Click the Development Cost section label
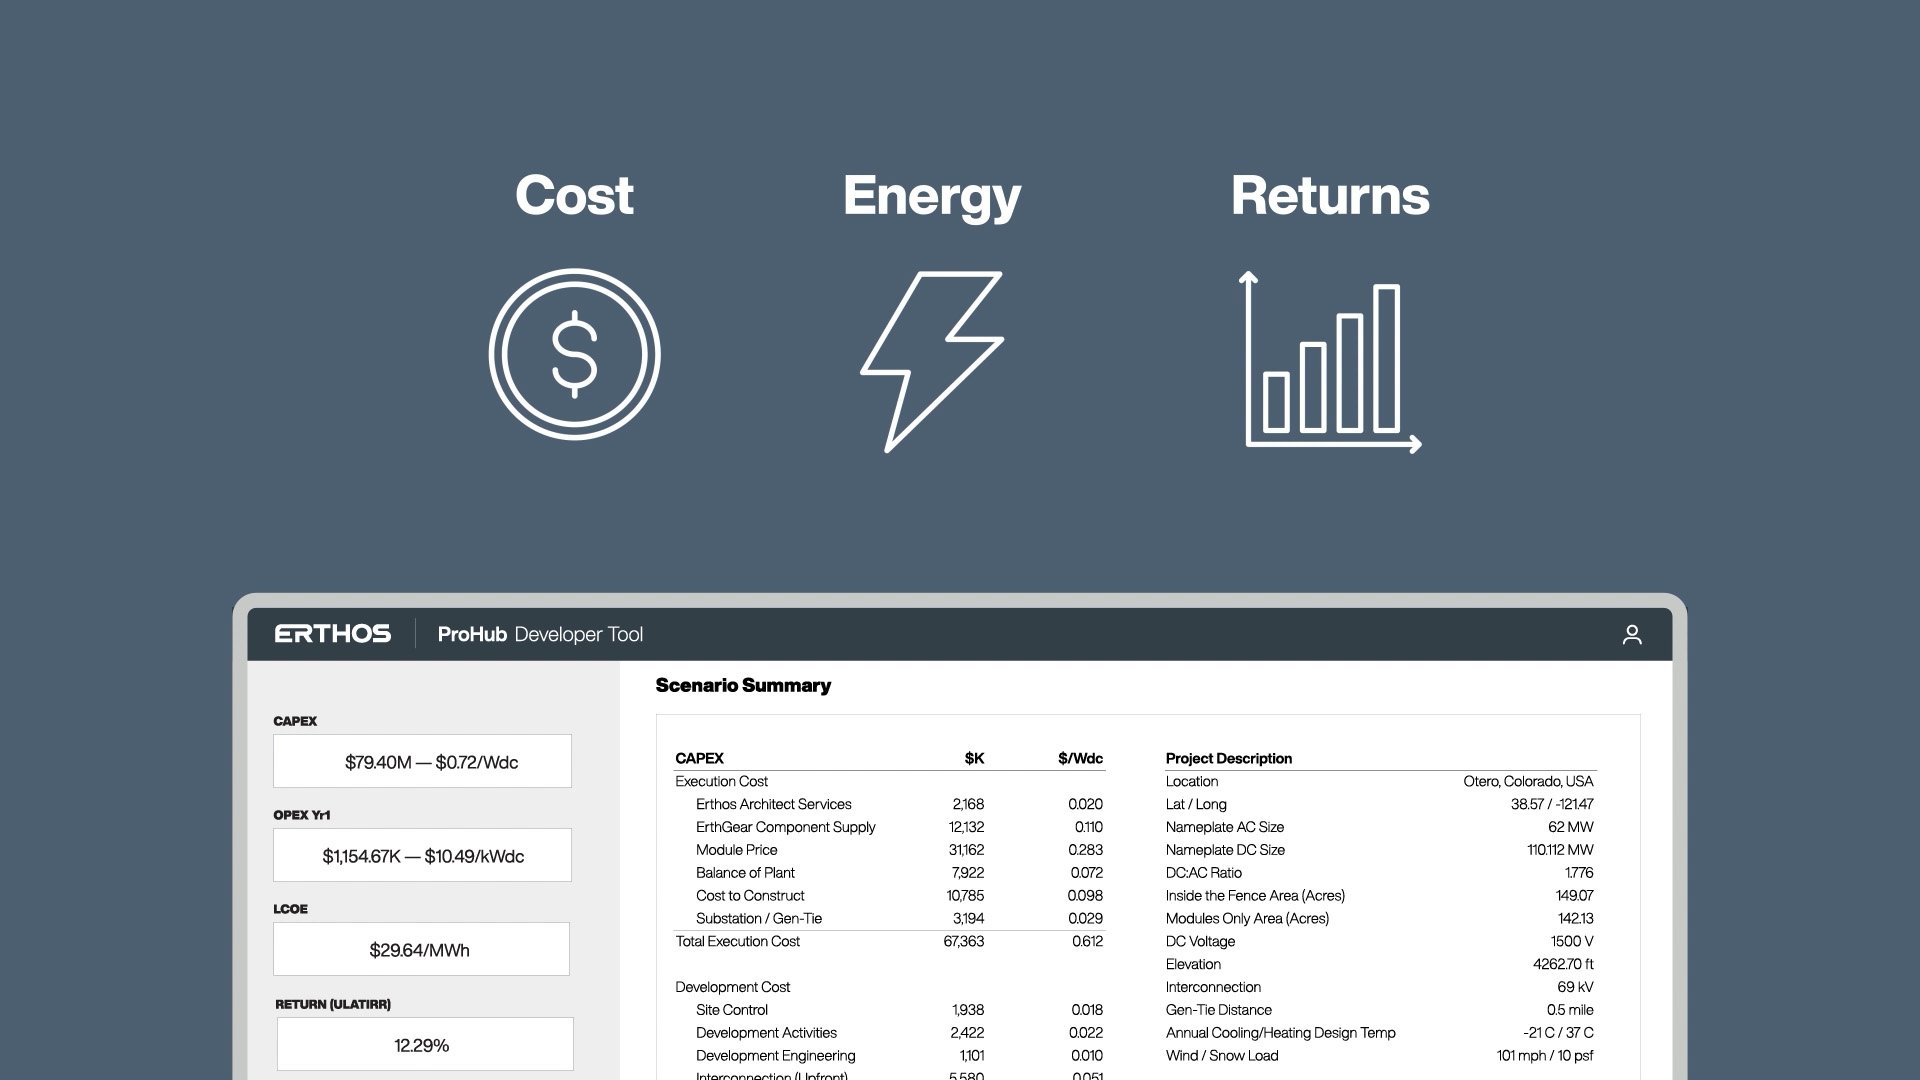 [732, 987]
